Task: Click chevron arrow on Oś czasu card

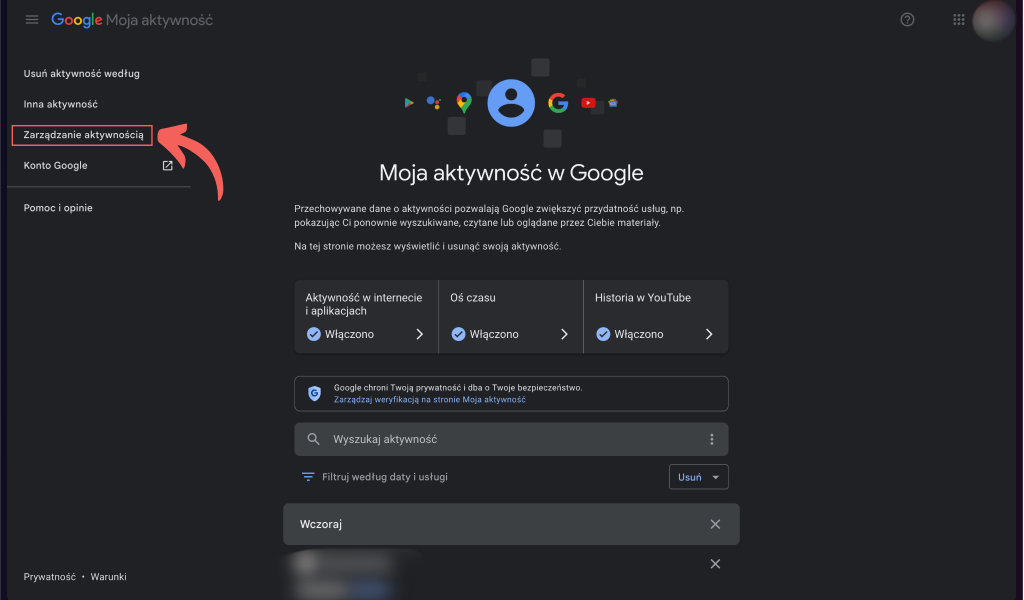Action: (x=564, y=334)
